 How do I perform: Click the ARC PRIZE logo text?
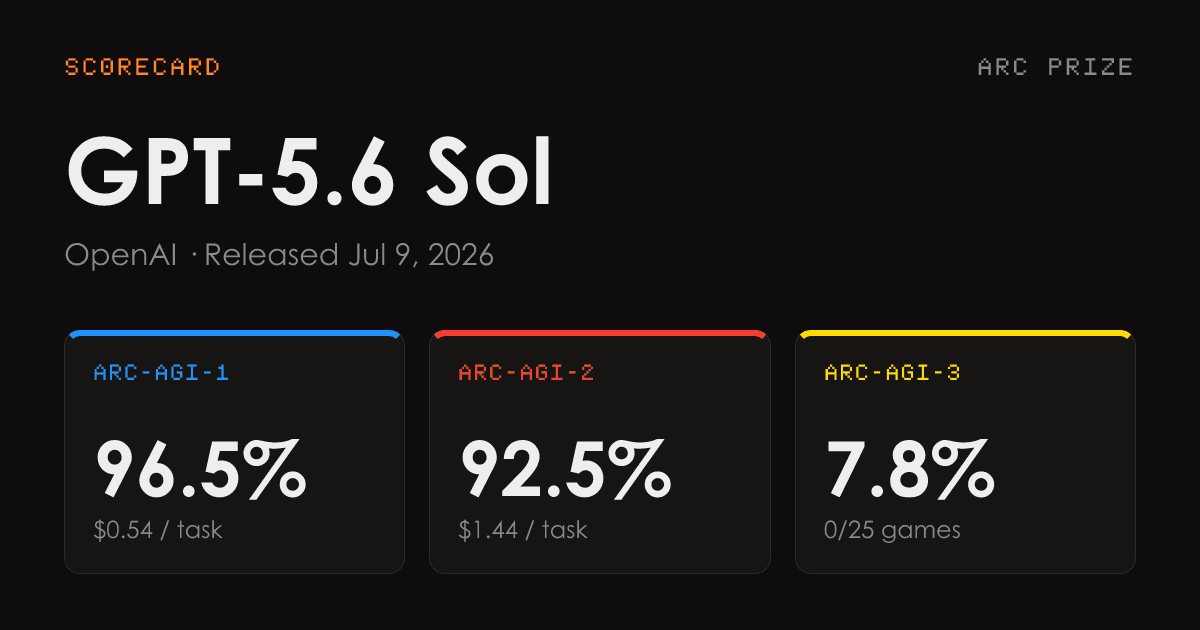pyautogui.click(x=1055, y=67)
